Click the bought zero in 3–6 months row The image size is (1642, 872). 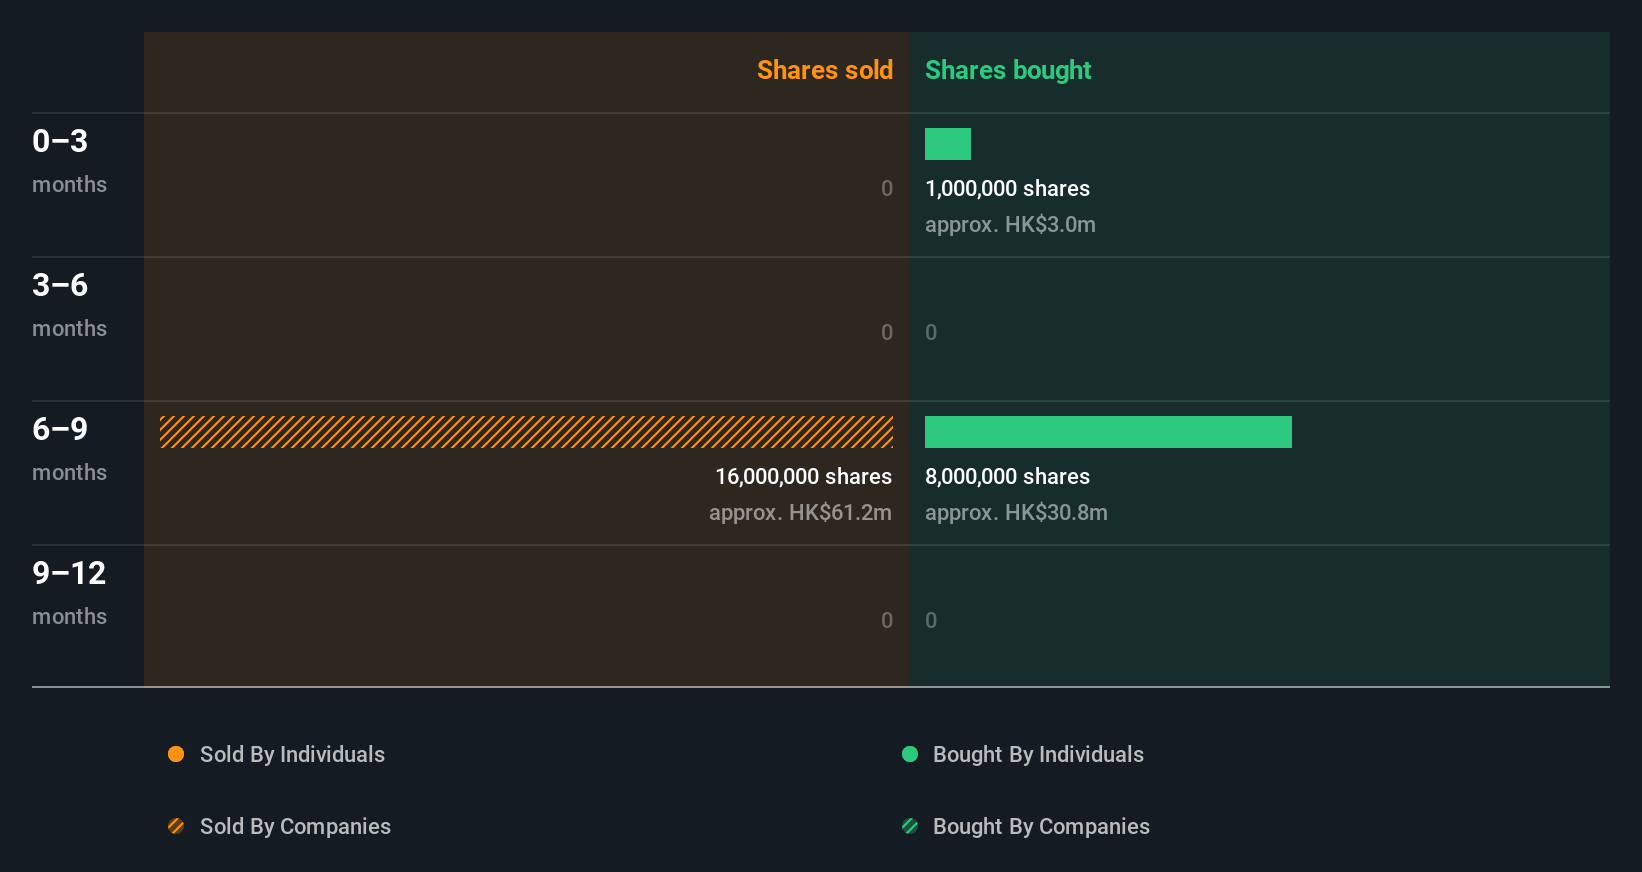[931, 333]
